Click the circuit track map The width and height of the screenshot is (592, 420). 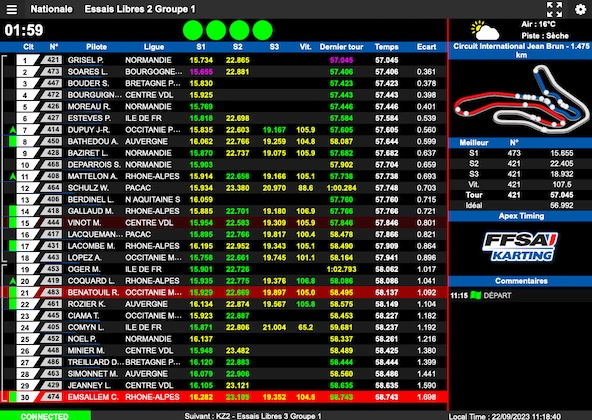coord(521,99)
